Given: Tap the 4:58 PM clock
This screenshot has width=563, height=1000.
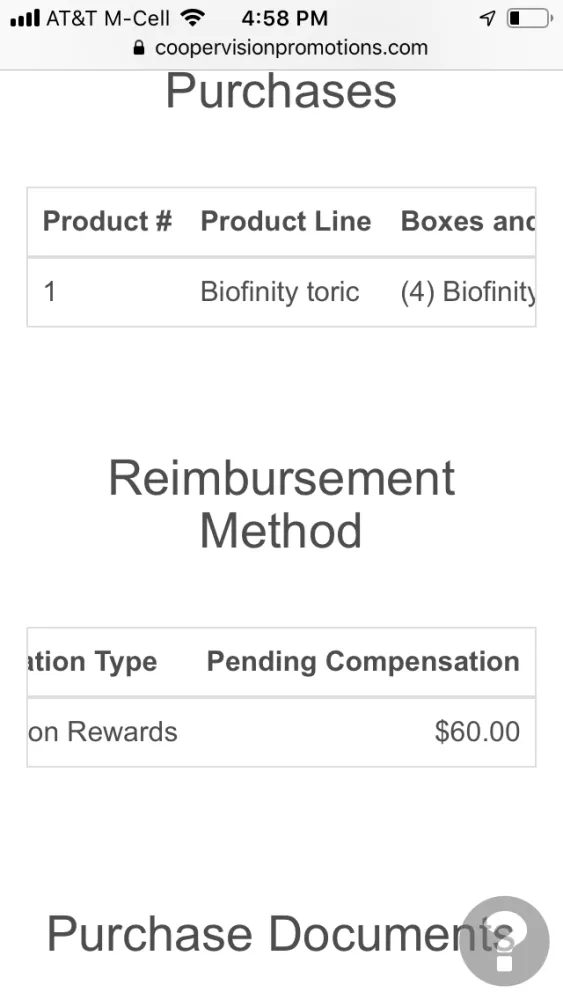Looking at the screenshot, I should 284,18.
